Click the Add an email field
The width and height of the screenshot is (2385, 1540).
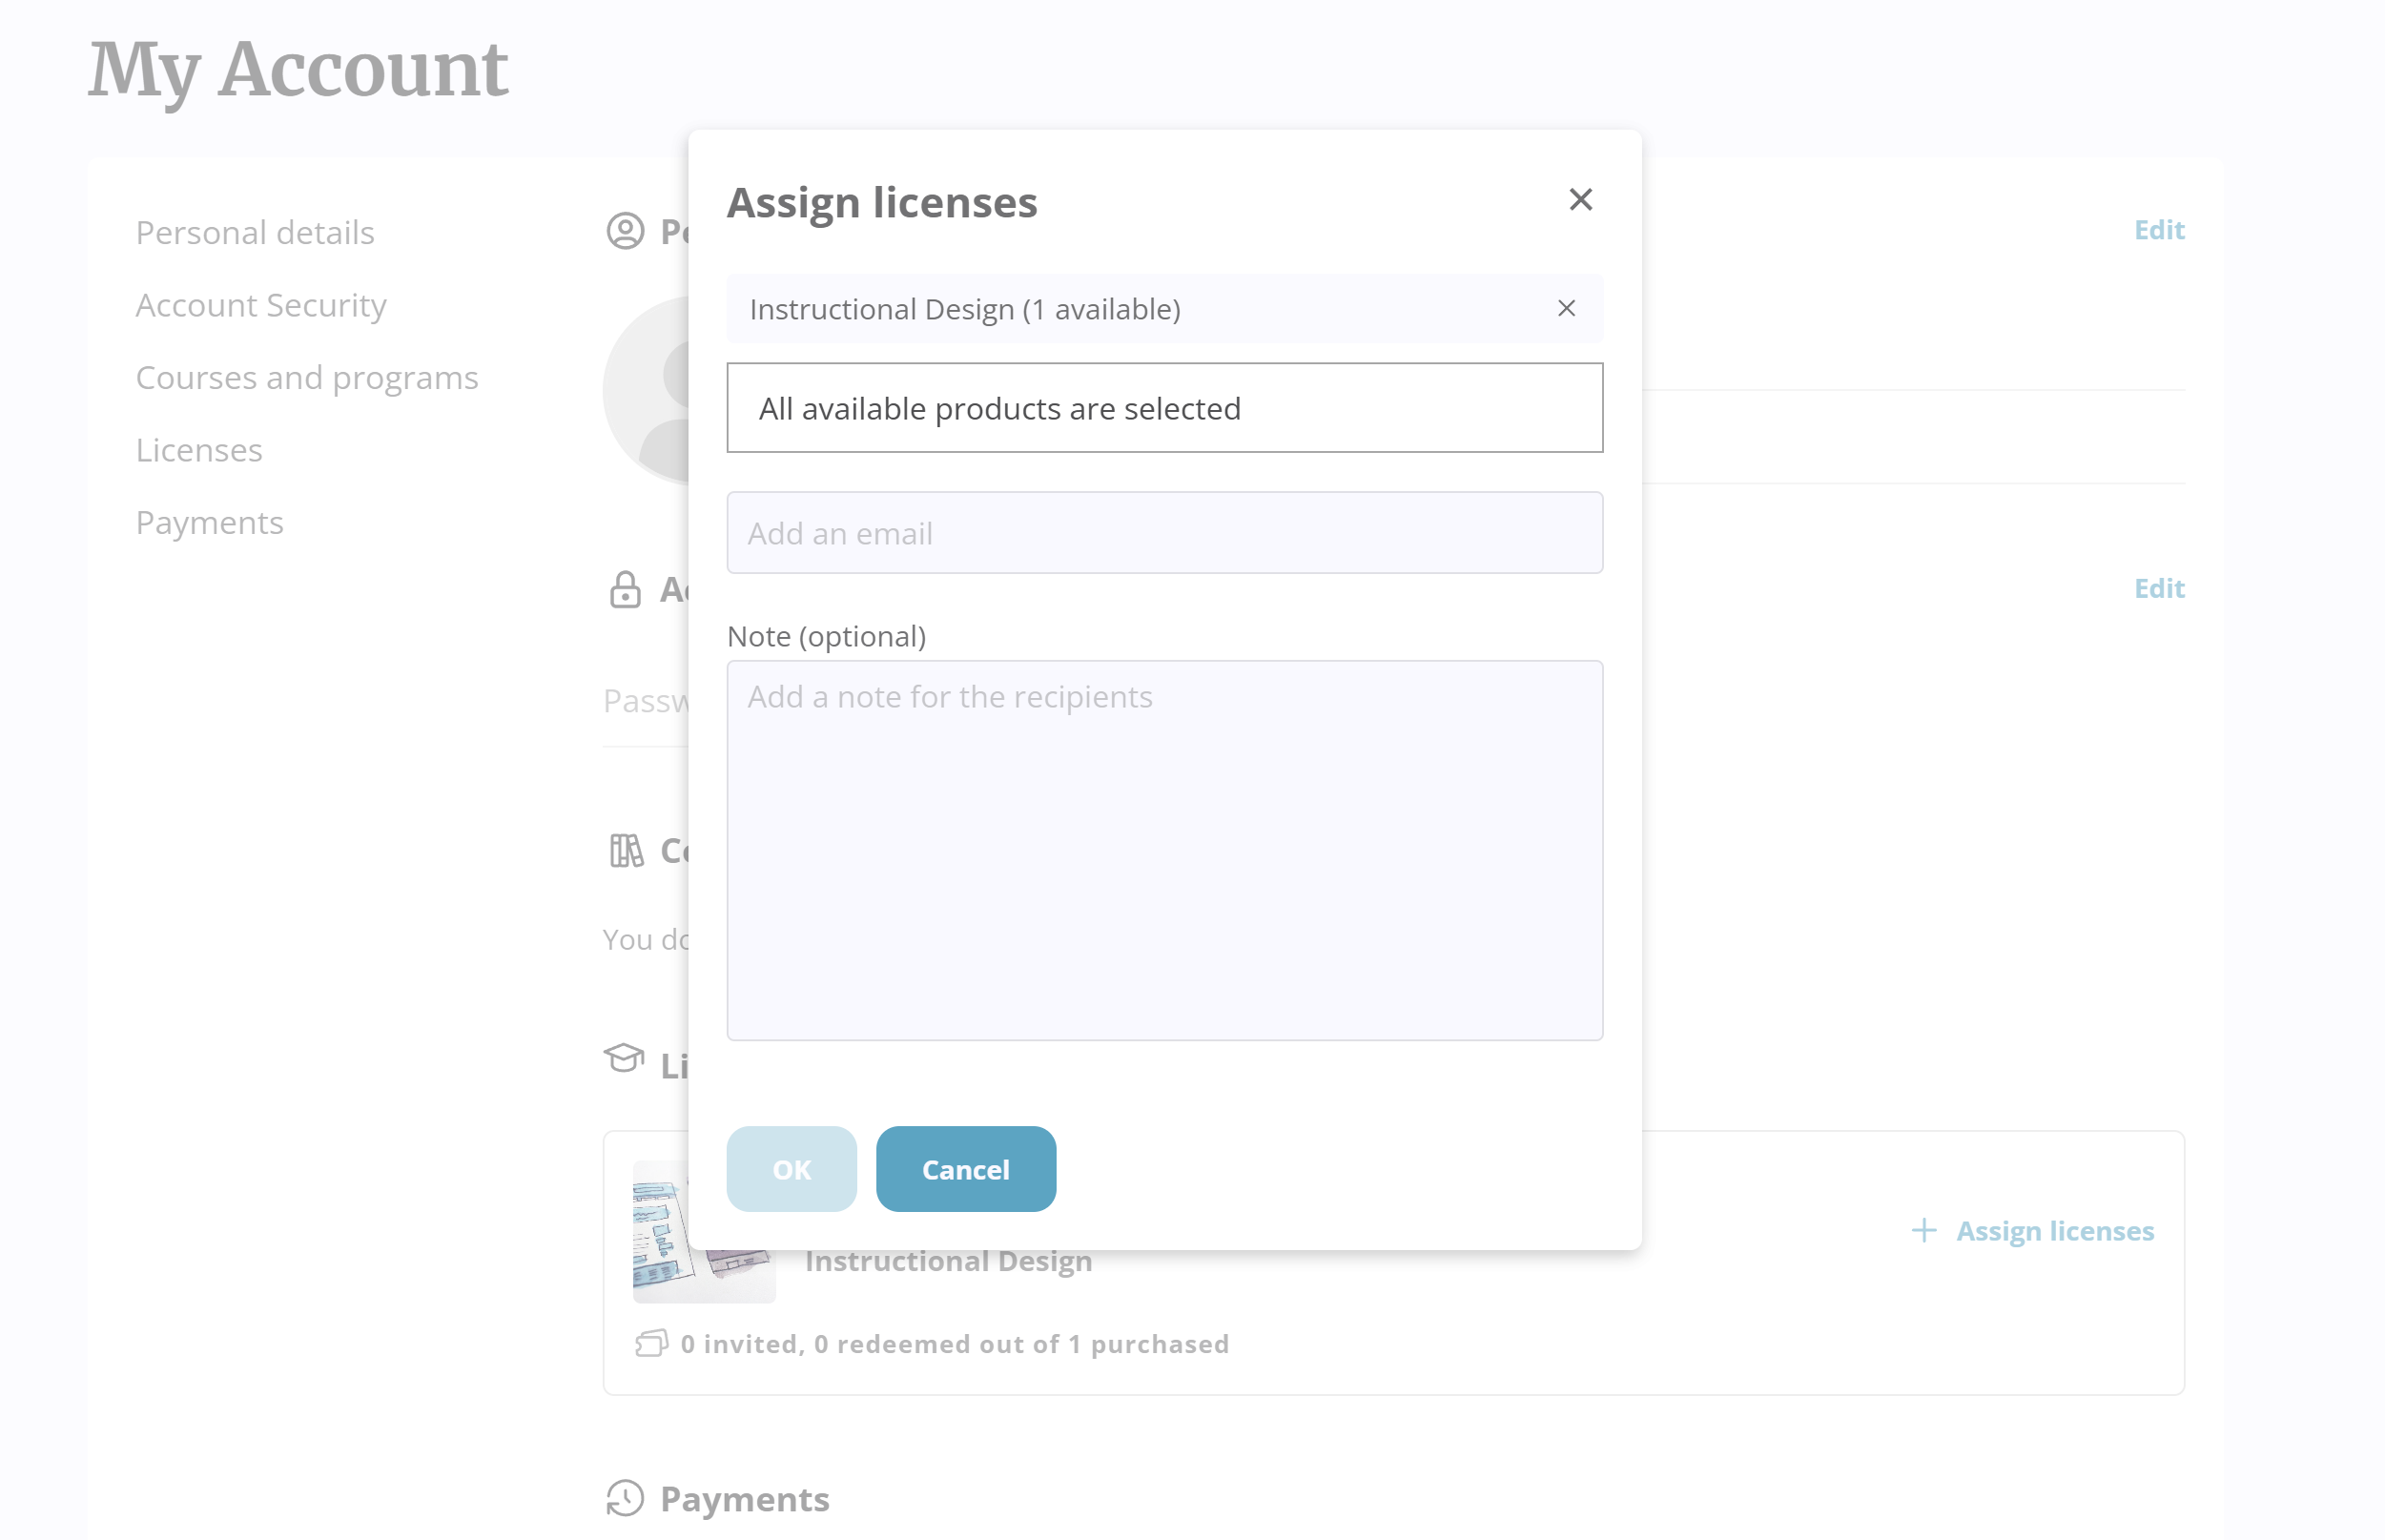1164,533
